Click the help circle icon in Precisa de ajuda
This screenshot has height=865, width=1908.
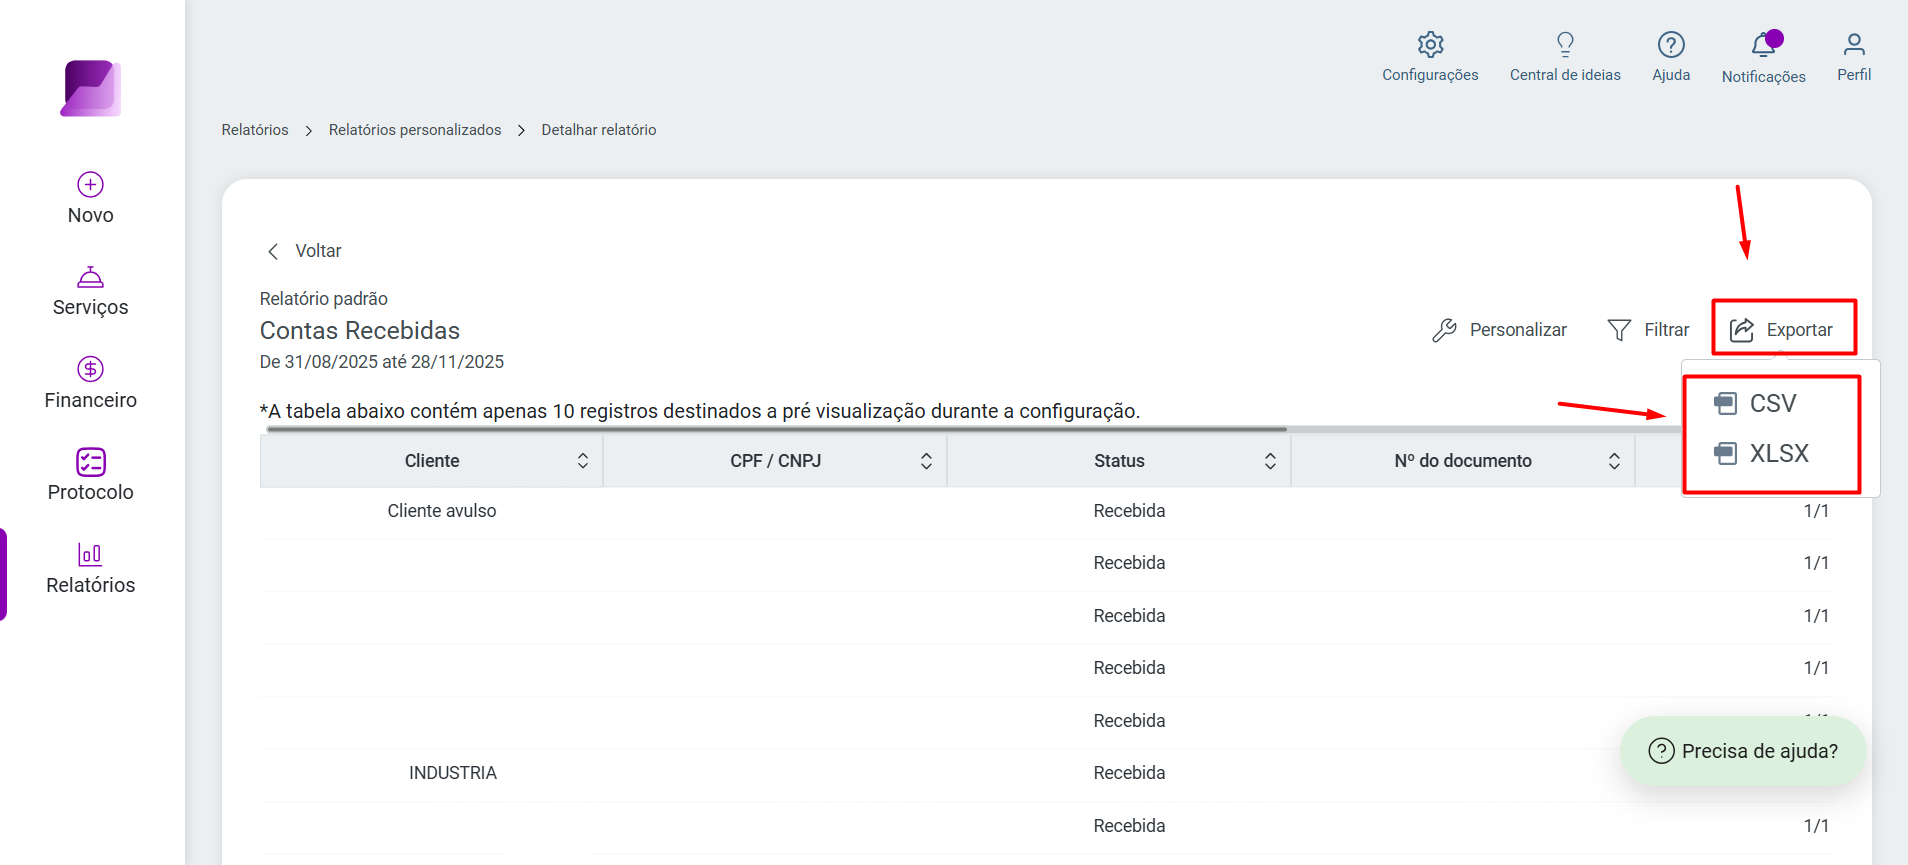[x=1661, y=751]
